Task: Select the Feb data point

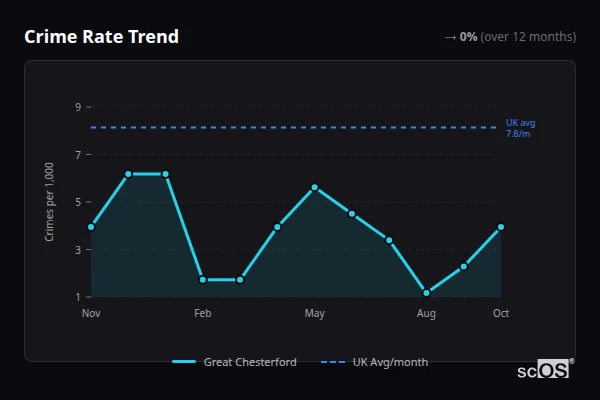Action: coord(203,280)
